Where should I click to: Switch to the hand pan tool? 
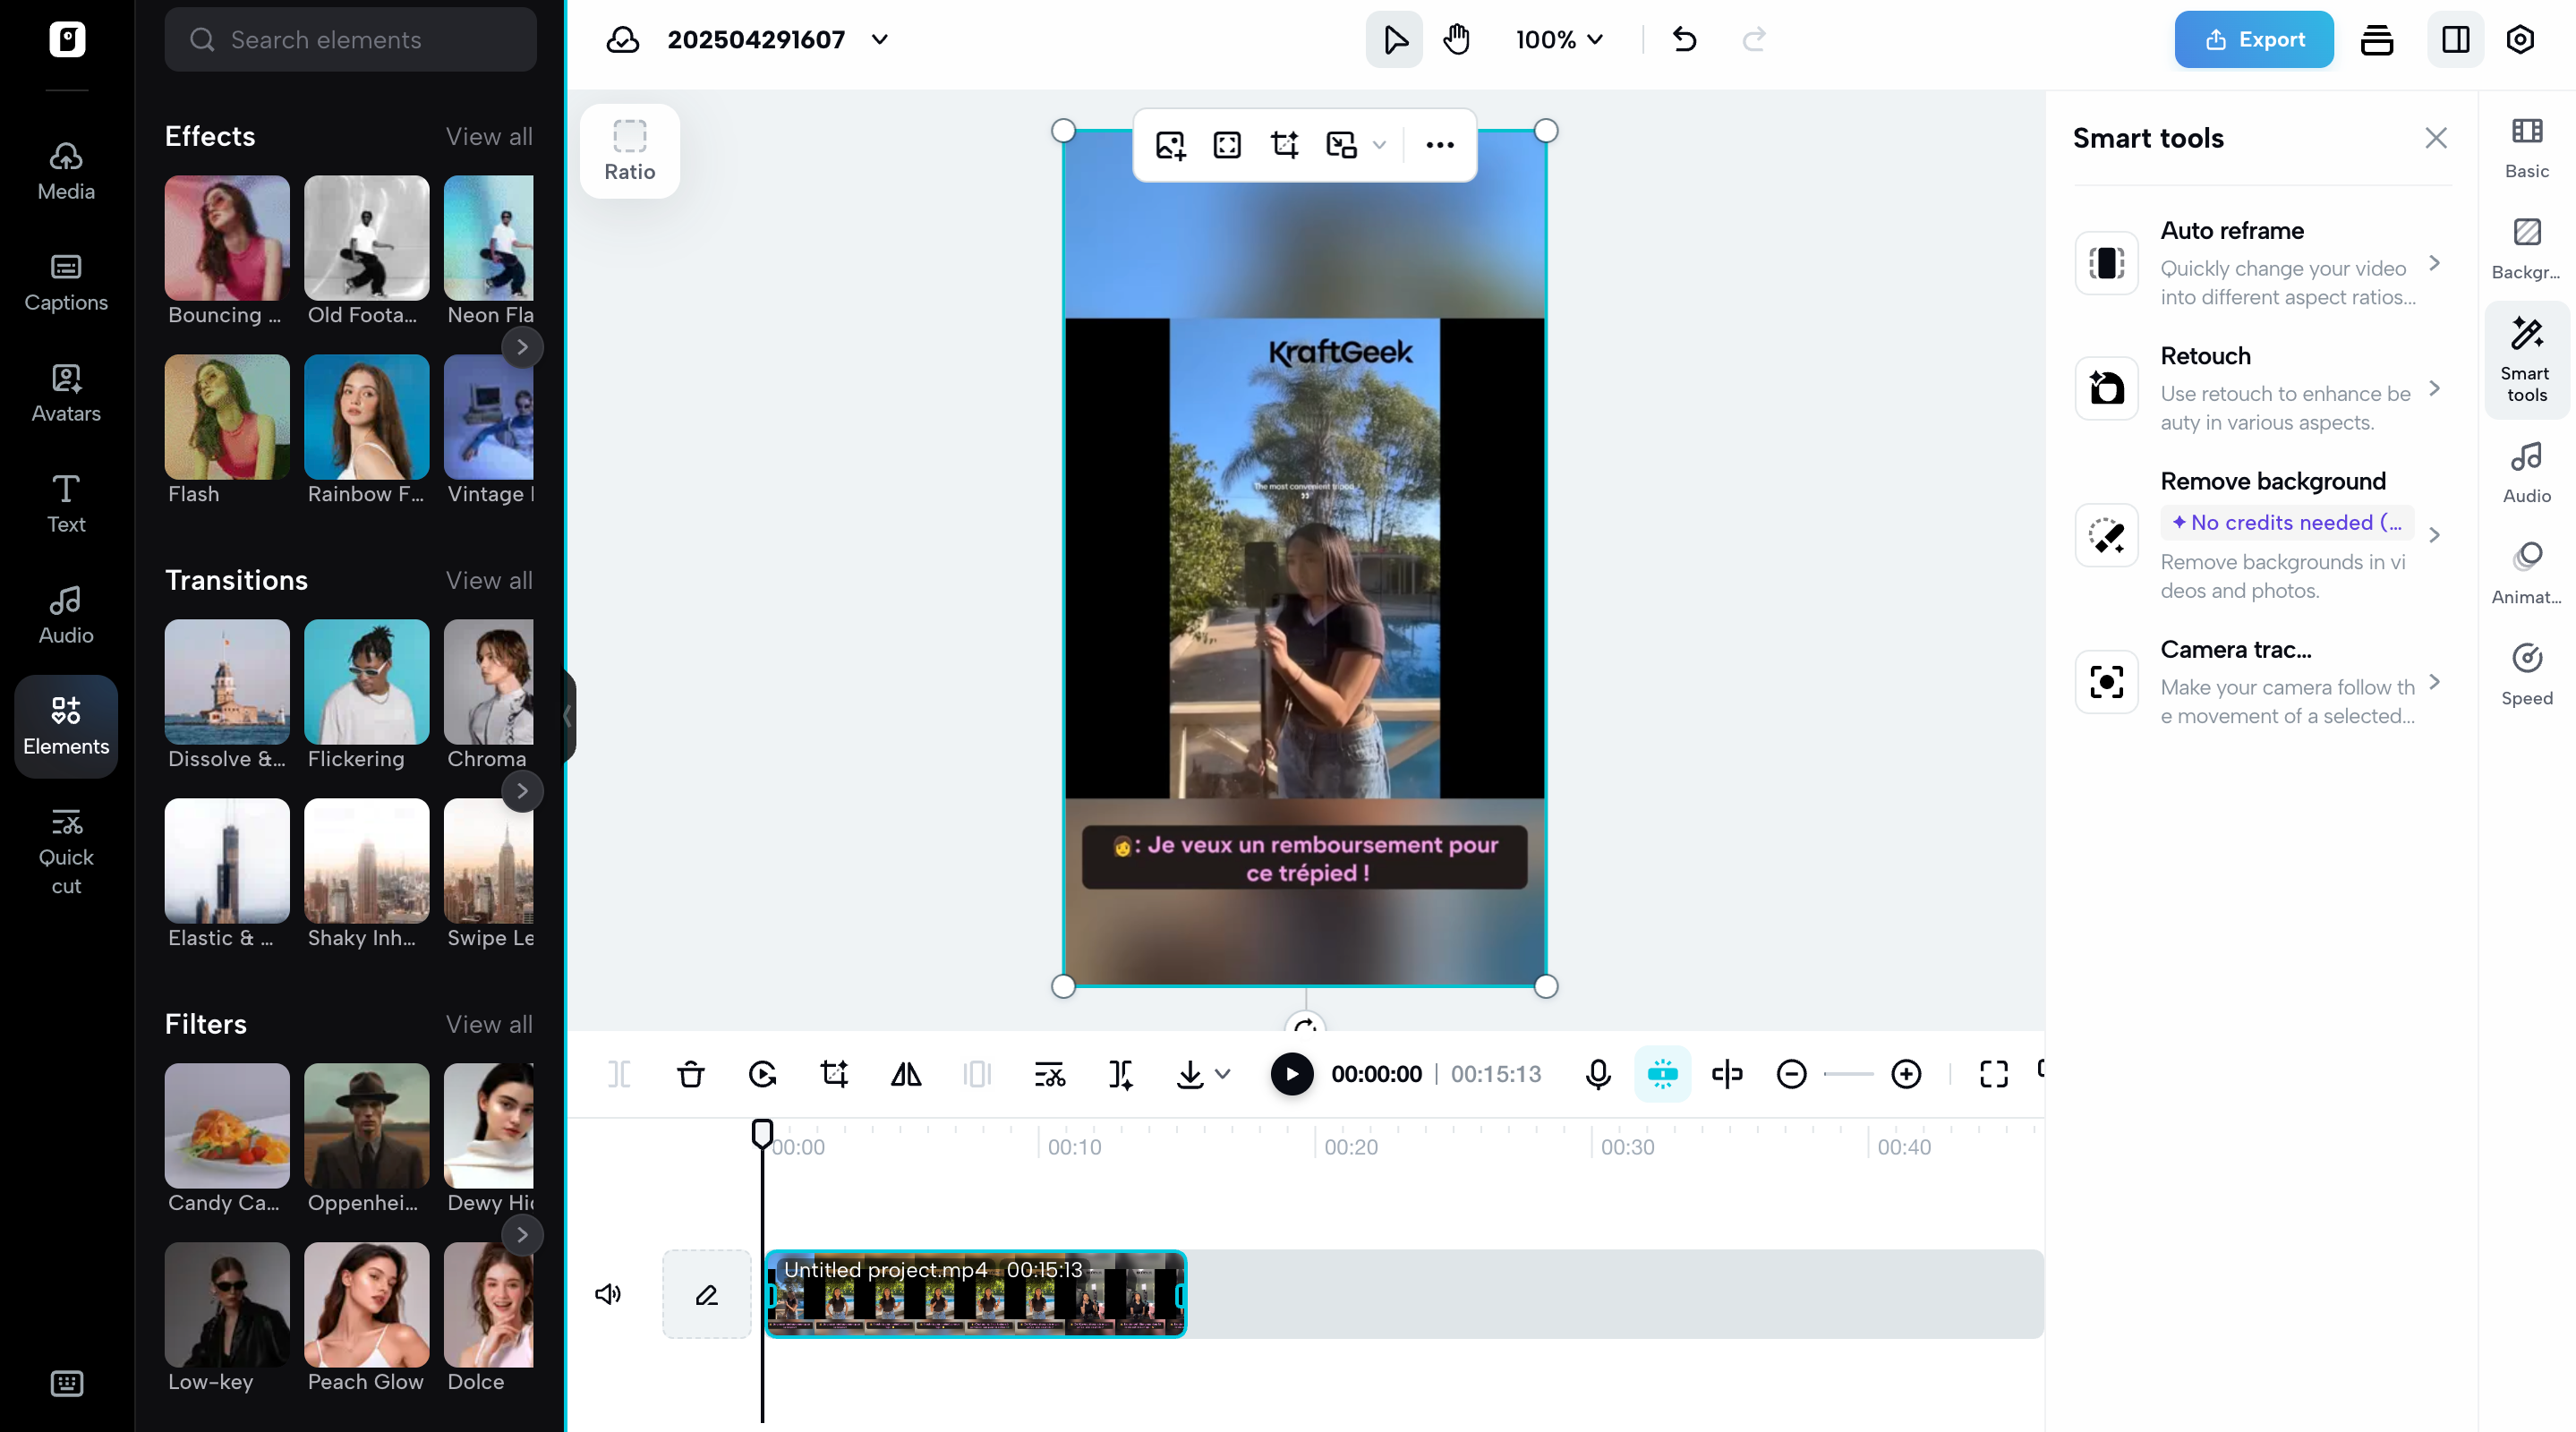(x=1456, y=40)
